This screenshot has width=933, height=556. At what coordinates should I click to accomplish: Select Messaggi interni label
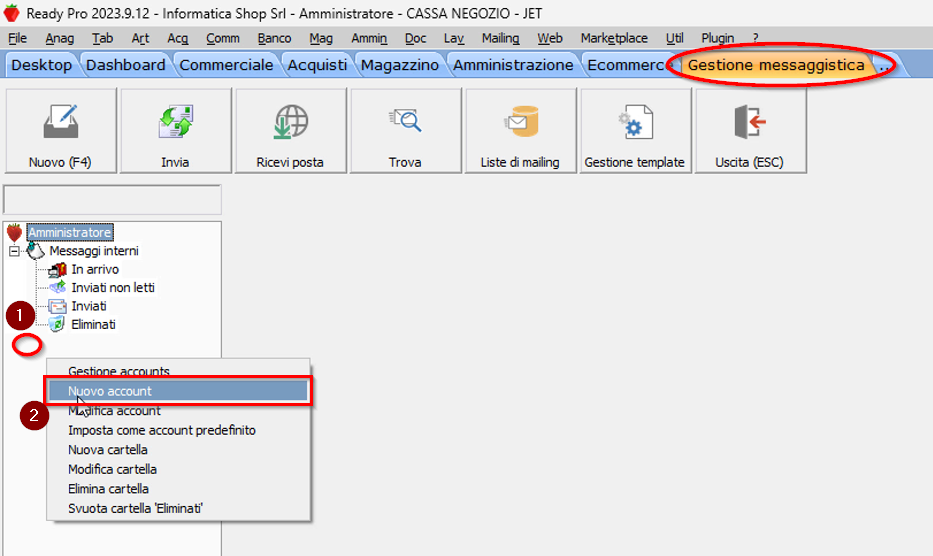point(94,251)
